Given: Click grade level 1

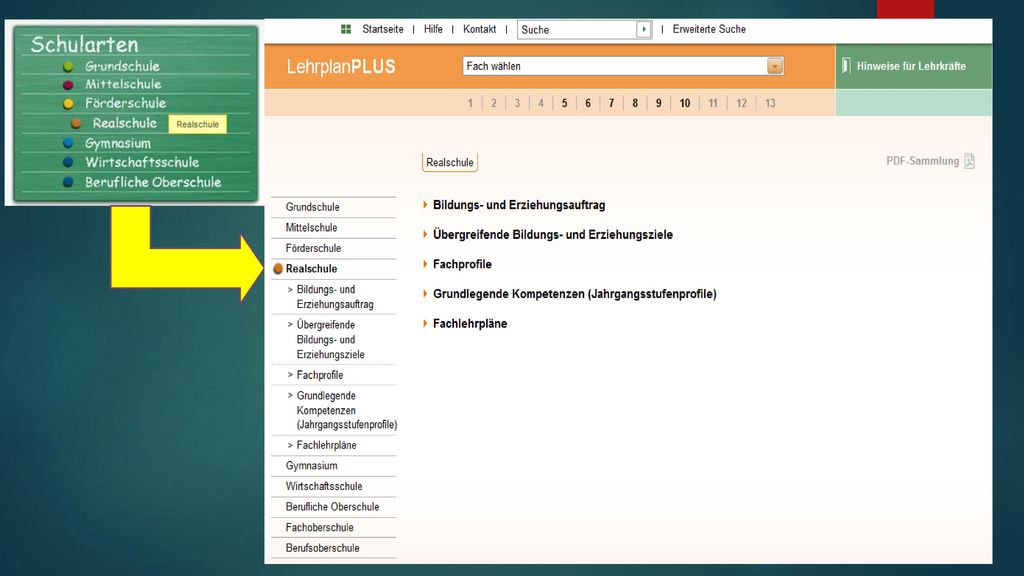Looking at the screenshot, I should click(470, 103).
